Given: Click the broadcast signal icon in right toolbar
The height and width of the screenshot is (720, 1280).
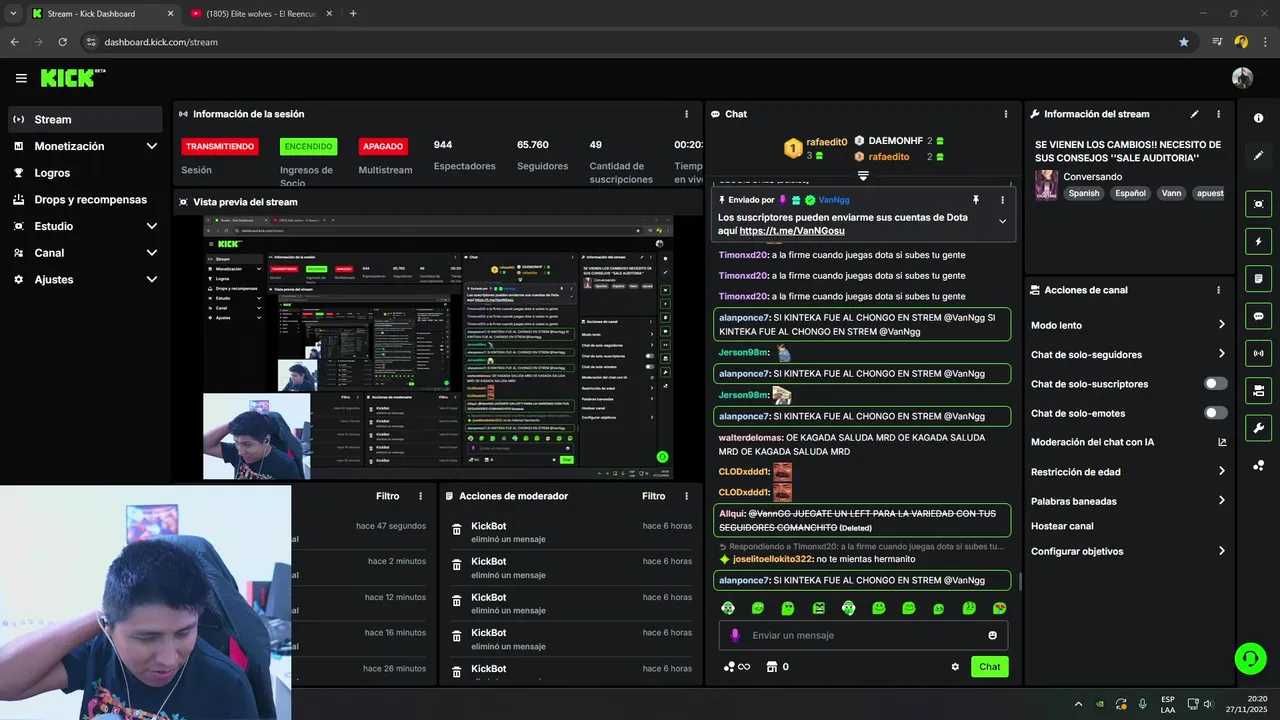Looking at the screenshot, I should [x=1258, y=353].
